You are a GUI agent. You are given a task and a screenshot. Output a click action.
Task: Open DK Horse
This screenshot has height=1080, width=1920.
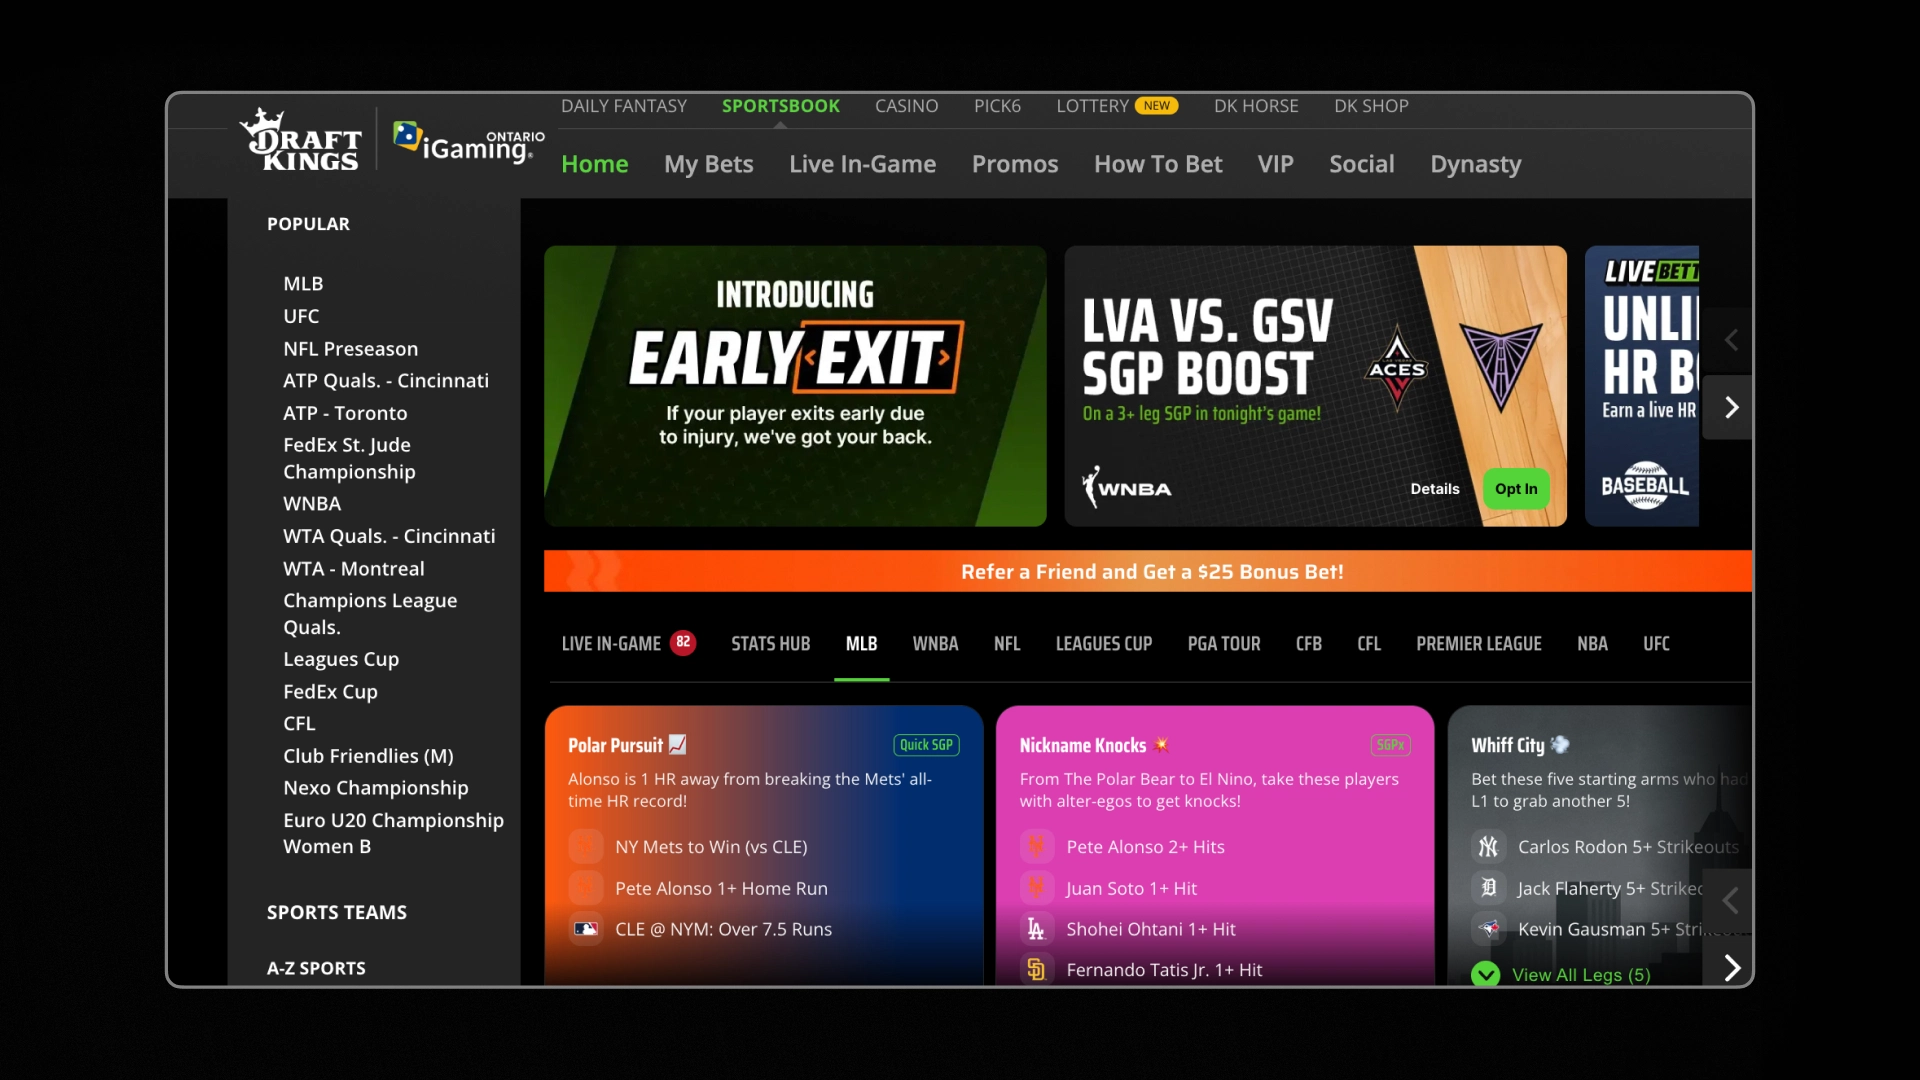1256,106
